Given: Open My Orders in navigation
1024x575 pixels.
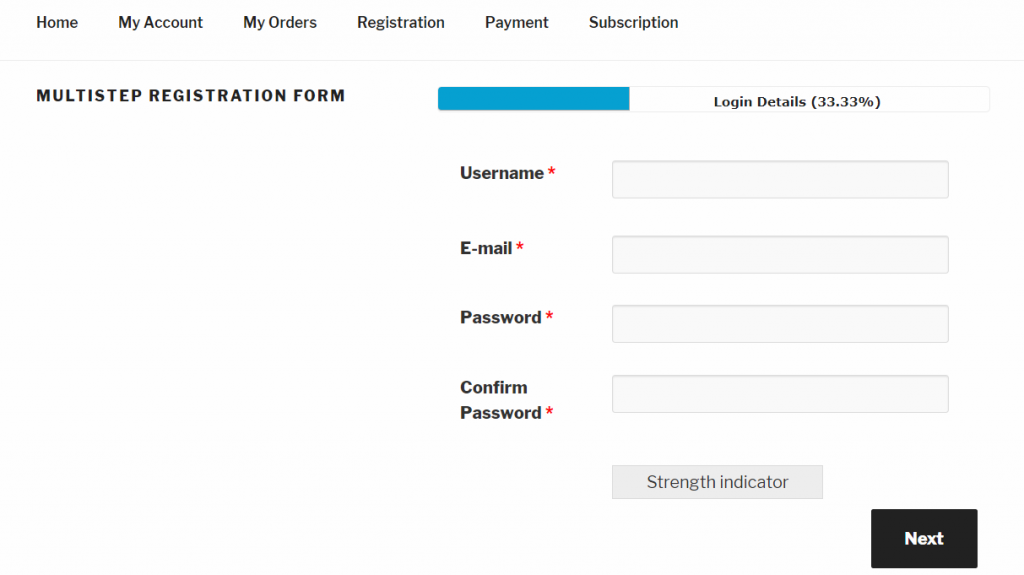Looking at the screenshot, I should point(280,22).
